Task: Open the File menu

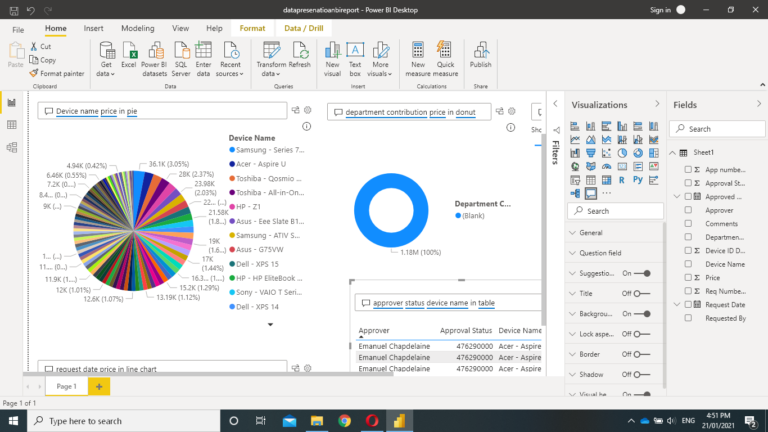Action: (x=18, y=29)
